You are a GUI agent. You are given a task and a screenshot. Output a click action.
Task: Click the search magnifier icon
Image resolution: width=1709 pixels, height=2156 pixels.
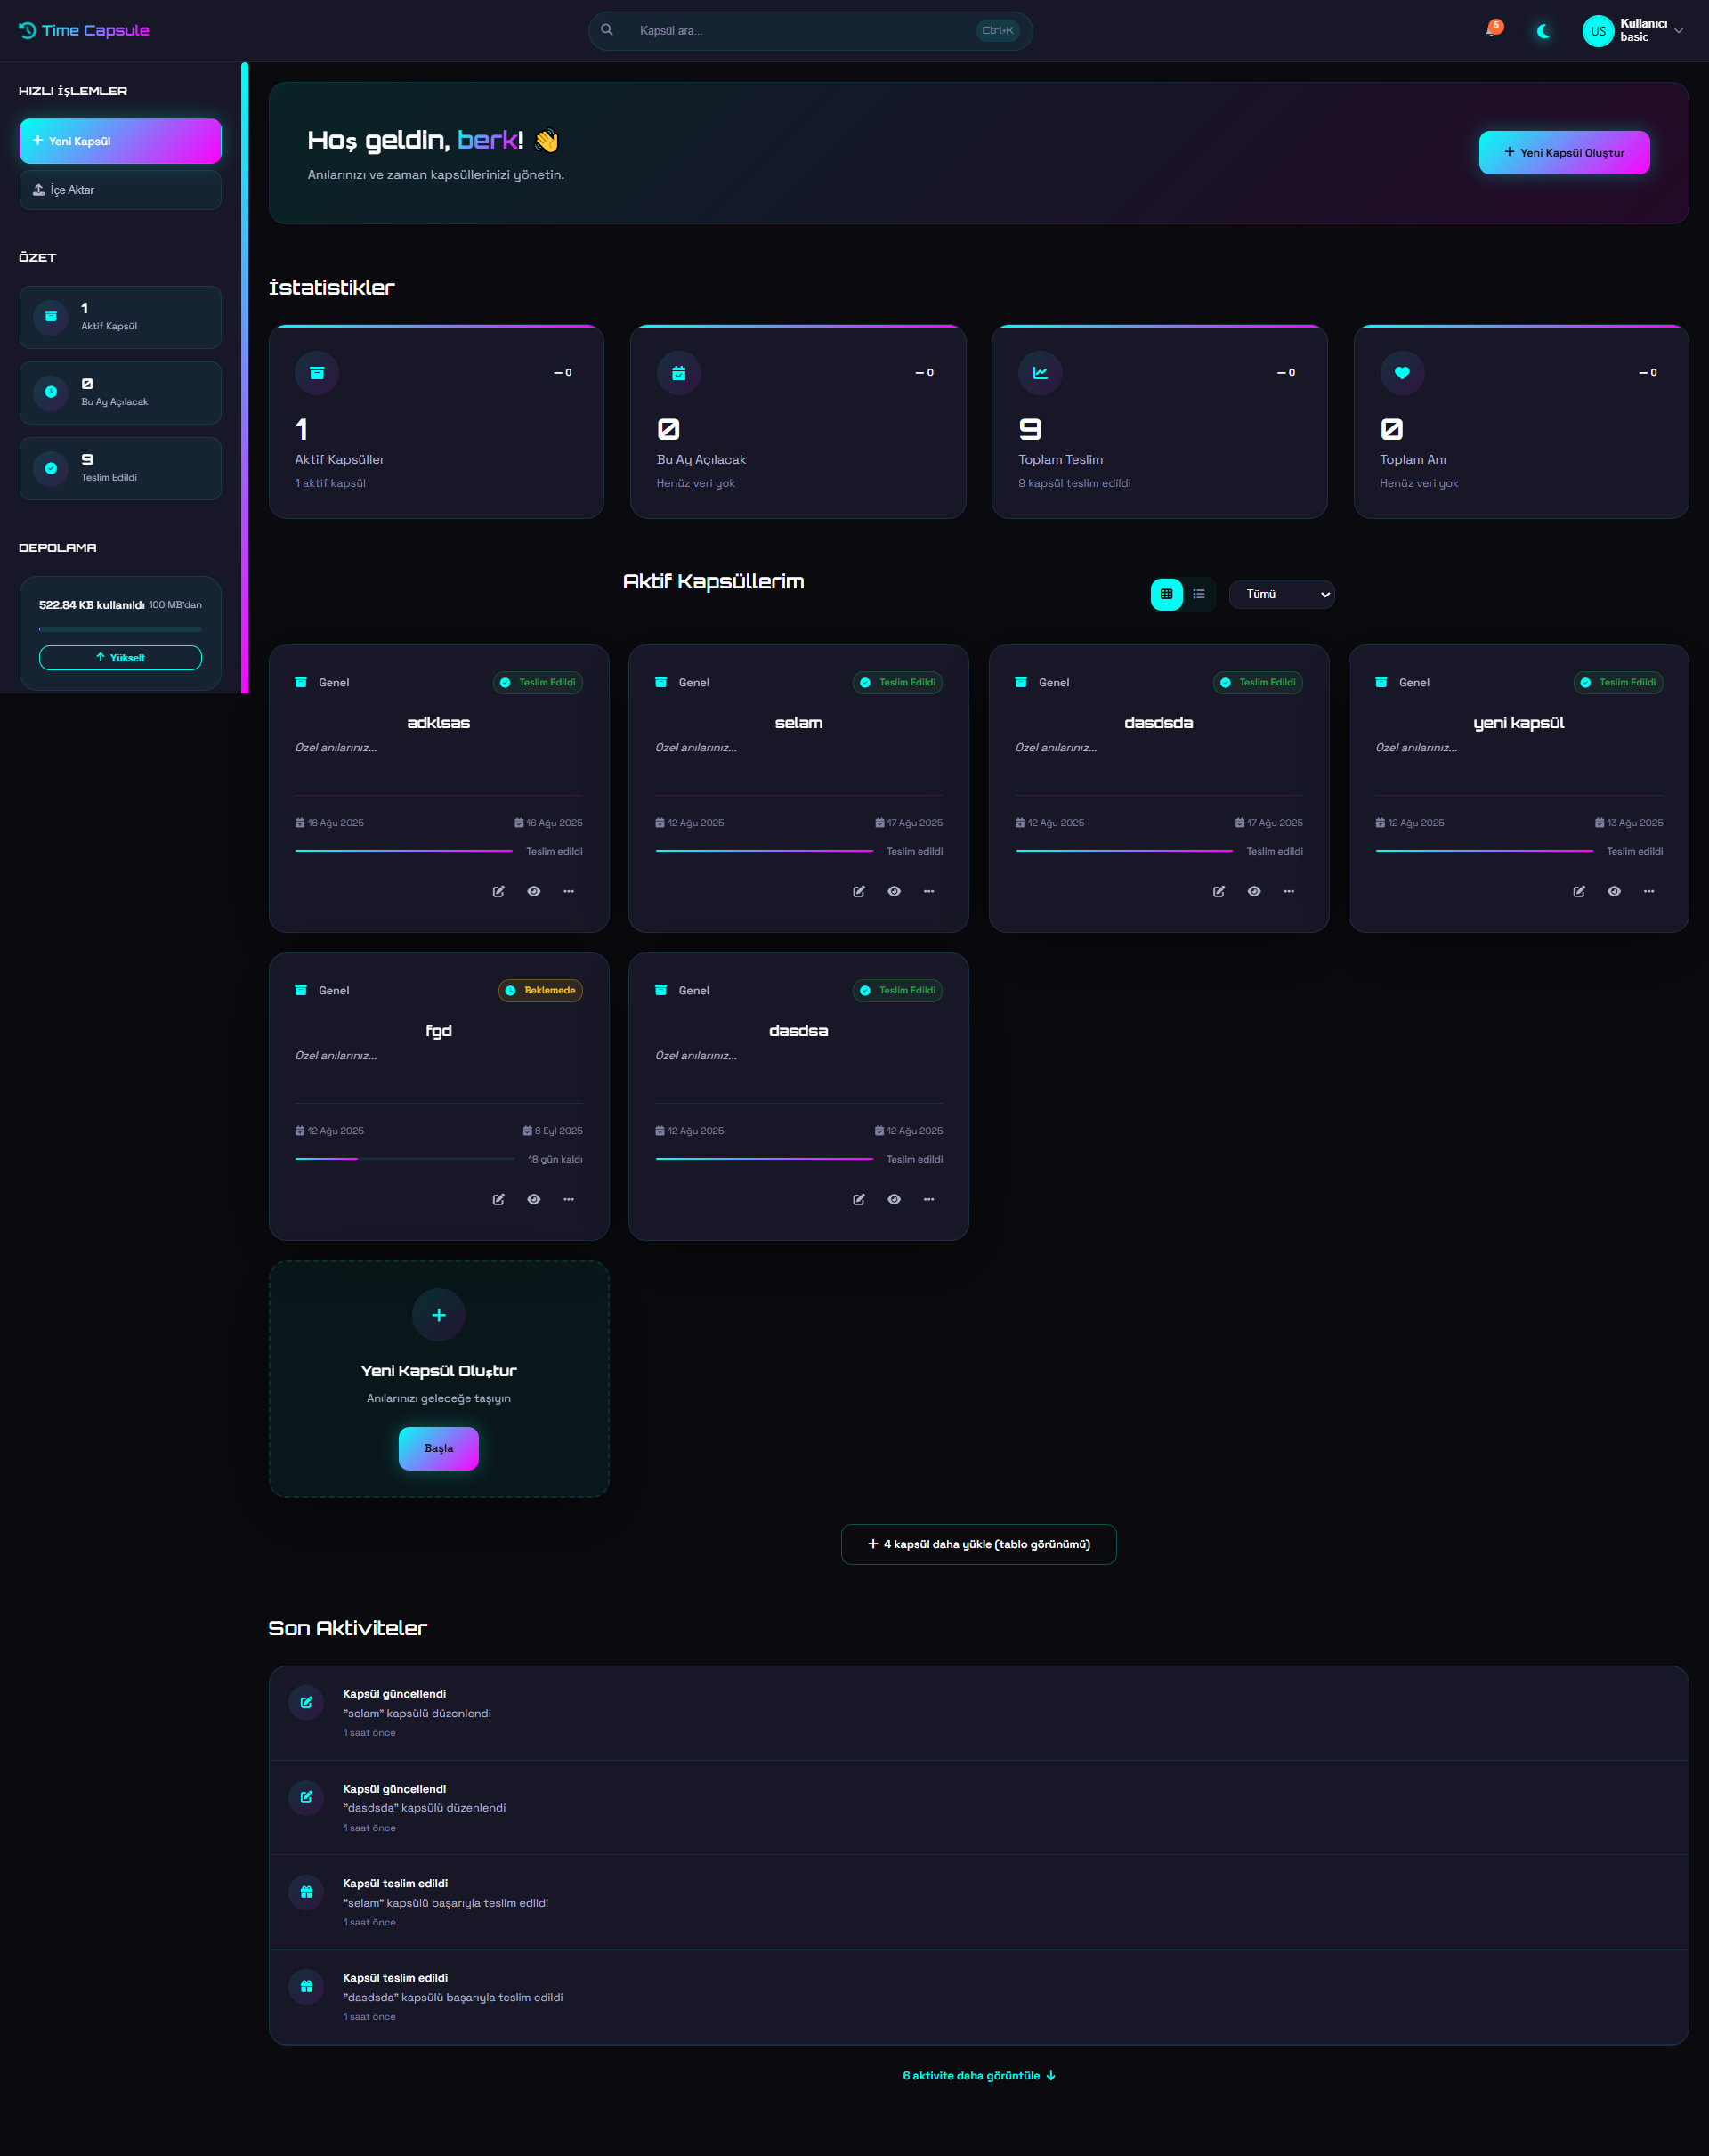tap(607, 30)
